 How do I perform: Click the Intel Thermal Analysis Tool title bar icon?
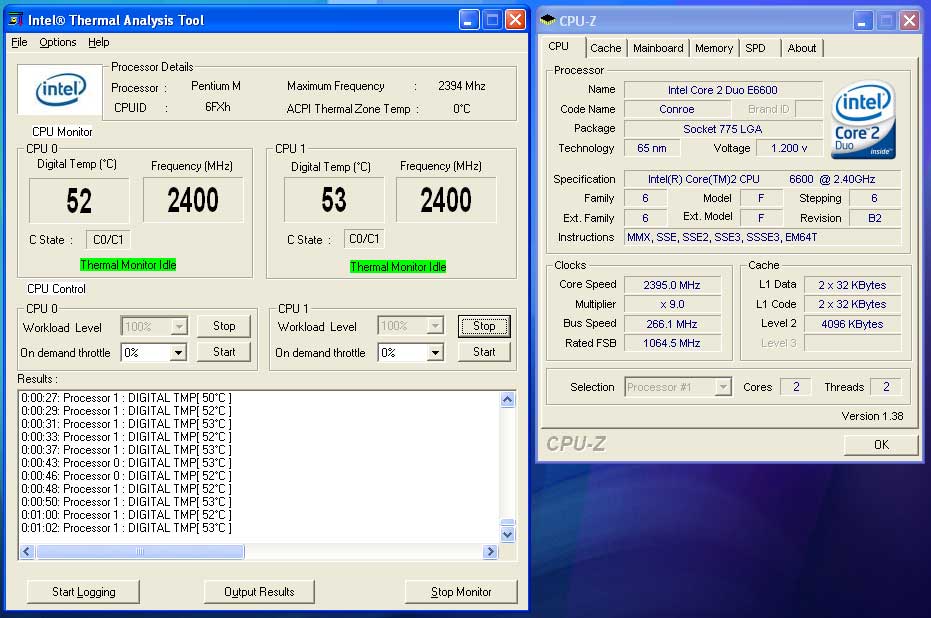pyautogui.click(x=15, y=20)
